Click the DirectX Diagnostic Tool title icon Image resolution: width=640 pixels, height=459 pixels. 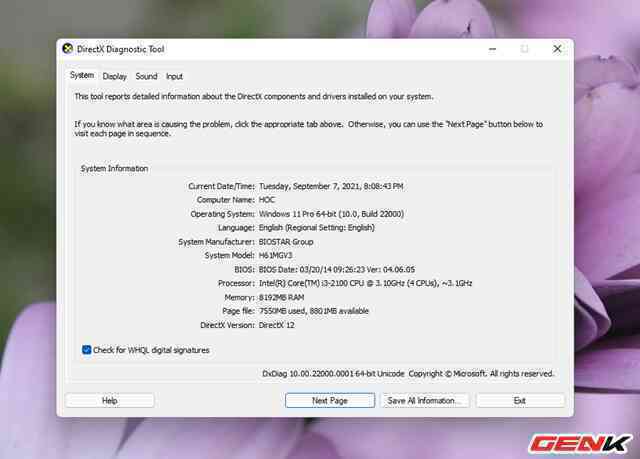68,49
